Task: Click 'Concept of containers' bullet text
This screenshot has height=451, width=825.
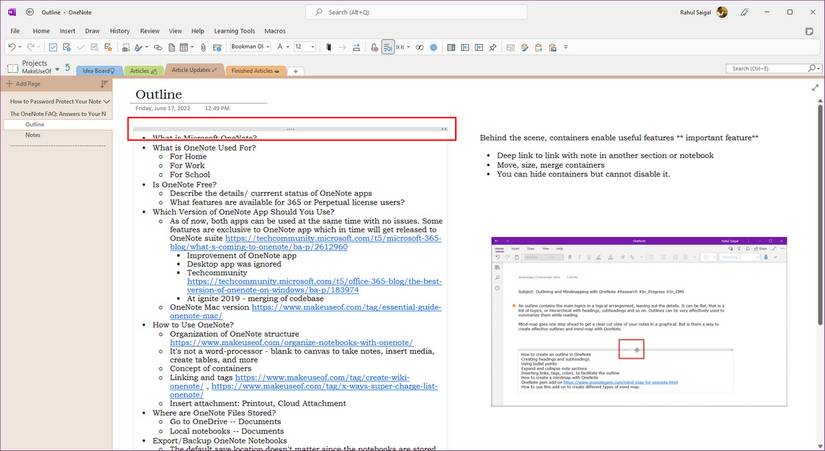Action: [210, 368]
